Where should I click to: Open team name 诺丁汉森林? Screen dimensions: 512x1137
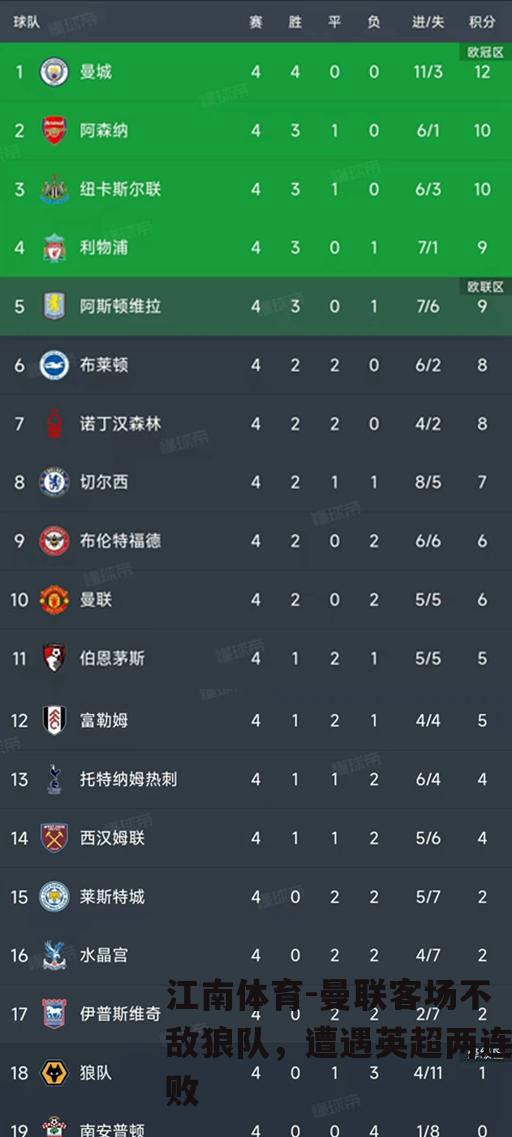[x=120, y=423]
